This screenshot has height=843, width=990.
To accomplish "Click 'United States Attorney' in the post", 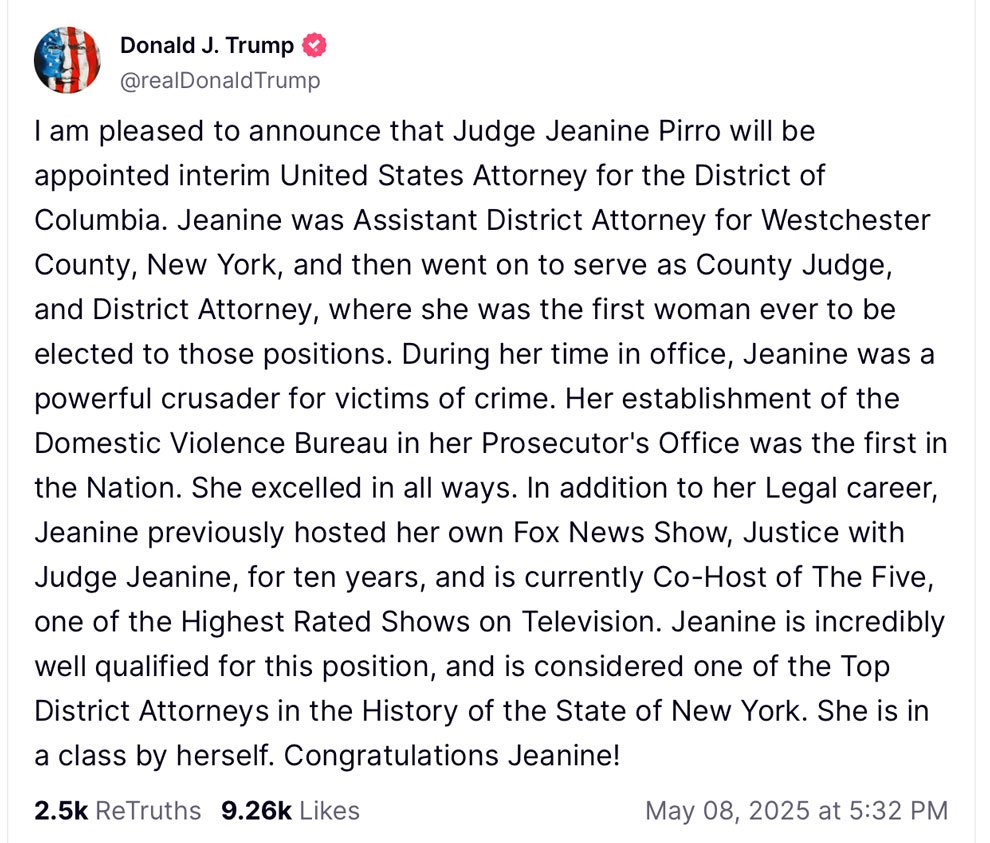I will (x=433, y=176).
